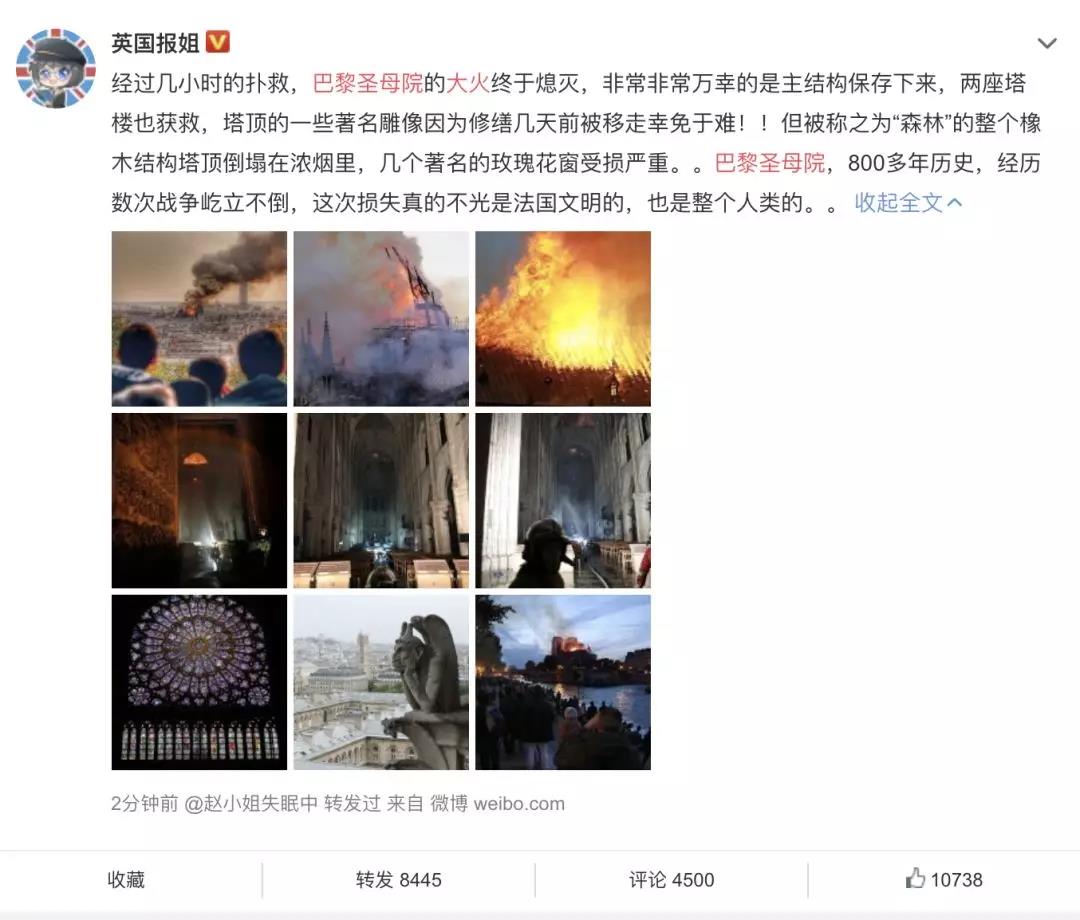Open the first 巴黎圣母院 topic link

pos(368,83)
